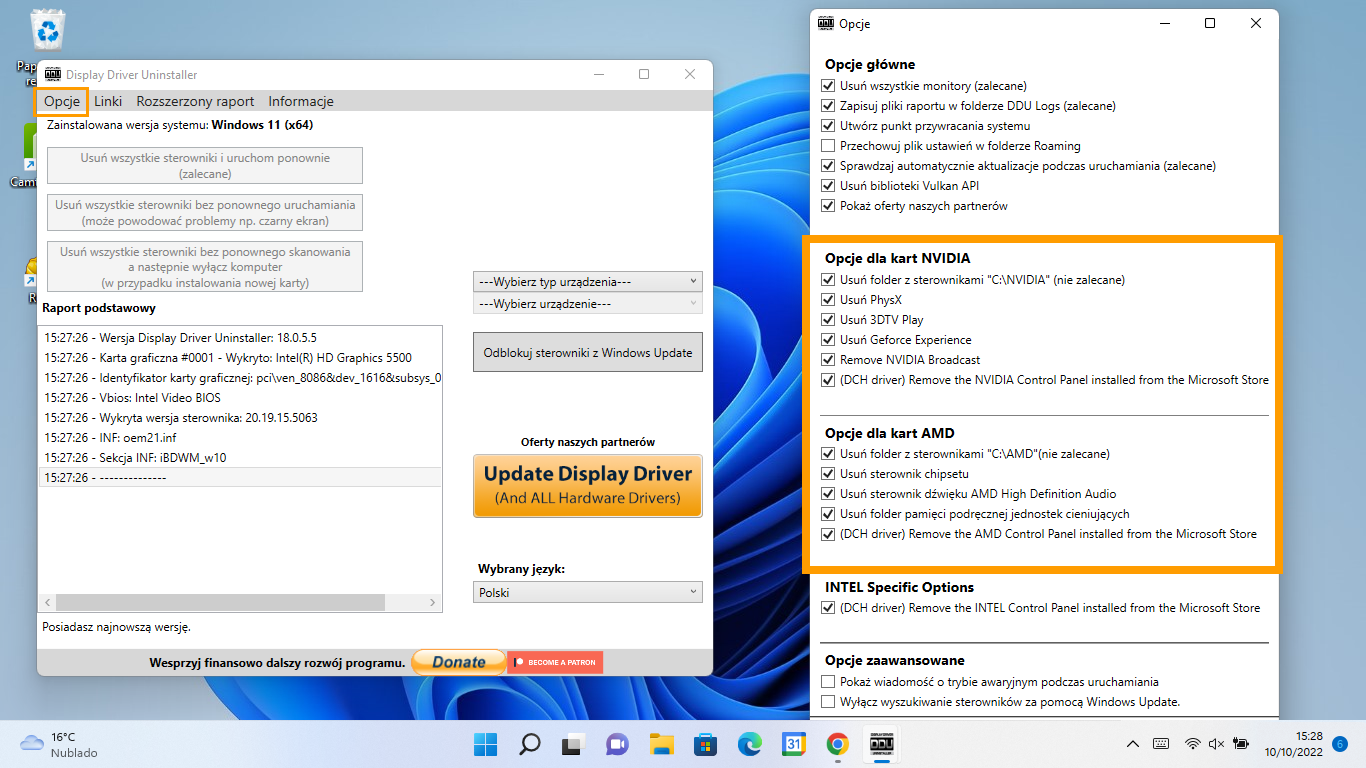Open Task View on taskbar
The height and width of the screenshot is (768, 1366).
[573, 744]
